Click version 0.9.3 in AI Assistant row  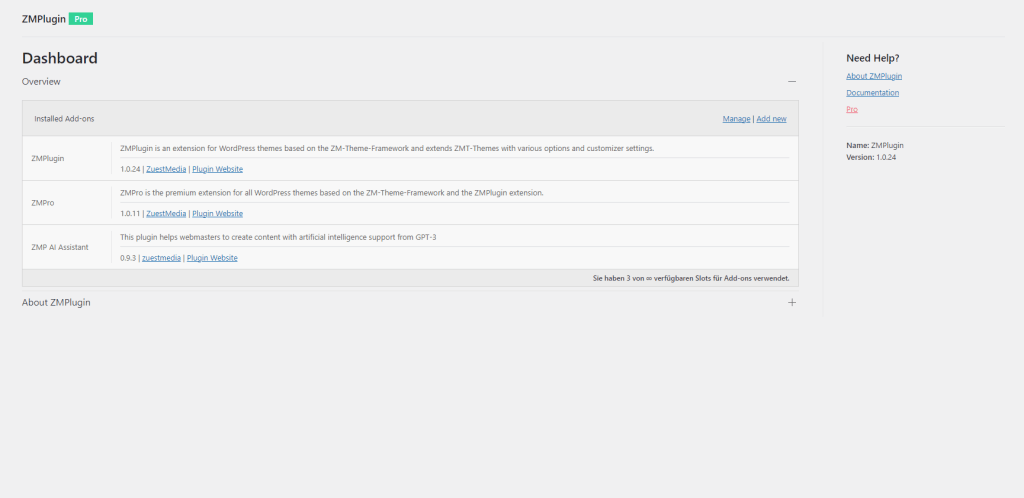pyautogui.click(x=128, y=258)
